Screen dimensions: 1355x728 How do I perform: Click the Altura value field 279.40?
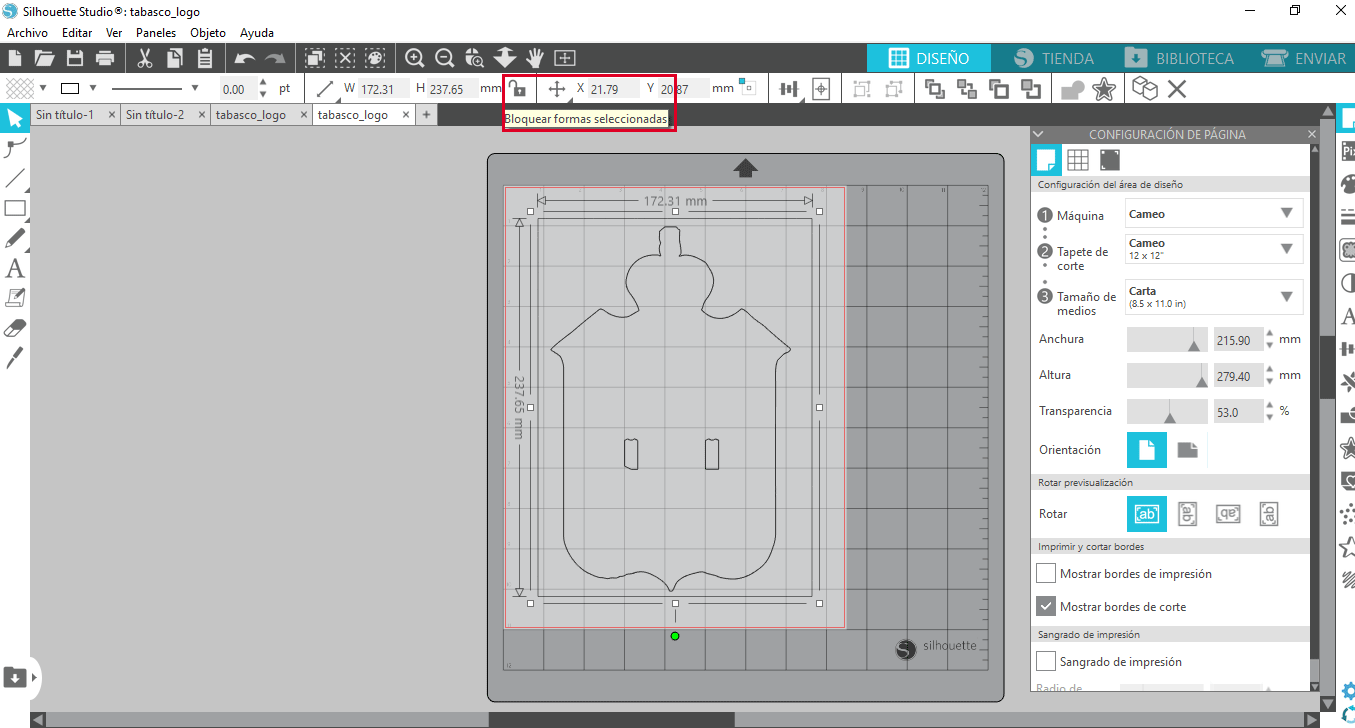click(x=1237, y=376)
